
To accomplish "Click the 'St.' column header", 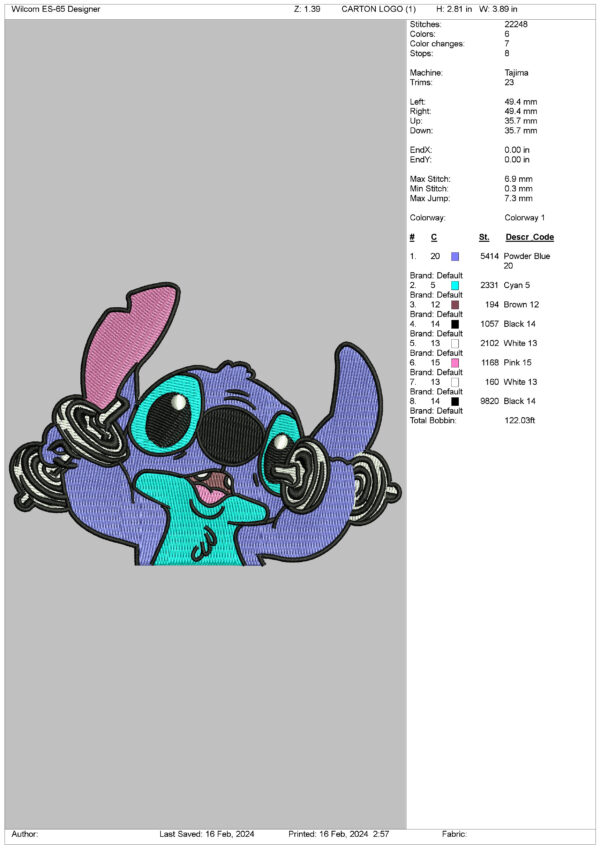I will point(484,237).
